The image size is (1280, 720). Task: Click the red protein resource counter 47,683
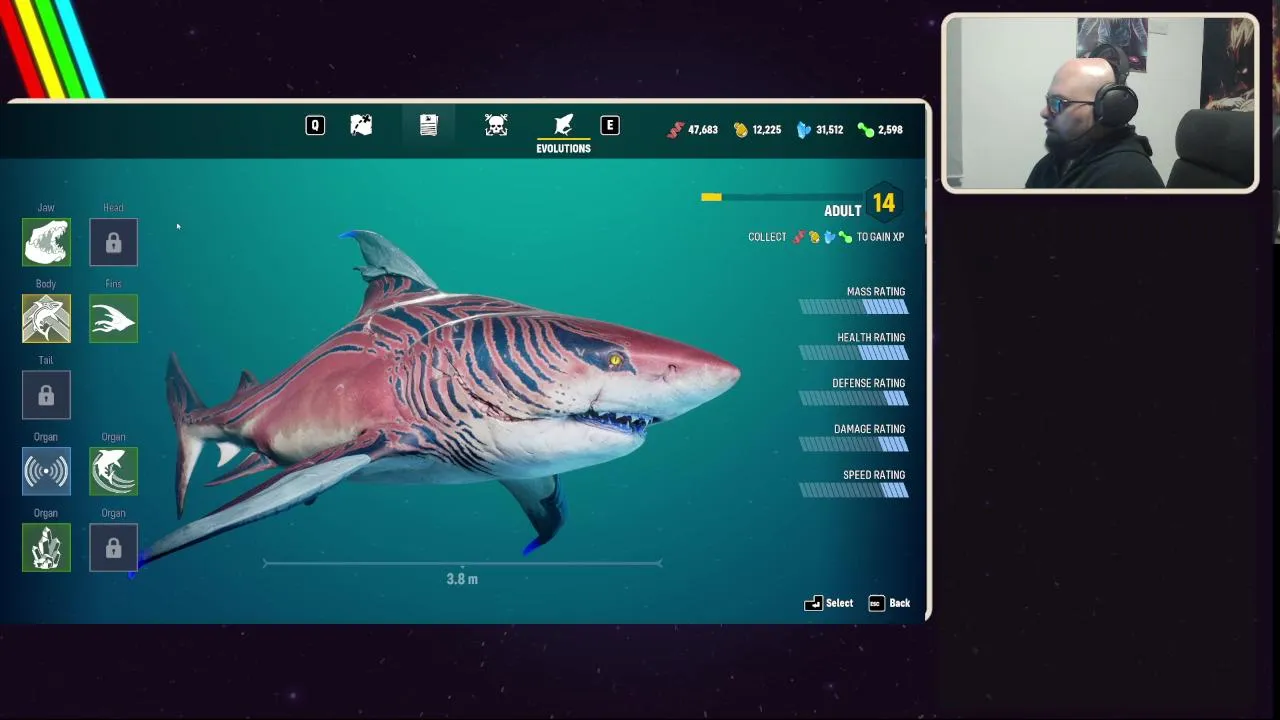tap(693, 130)
